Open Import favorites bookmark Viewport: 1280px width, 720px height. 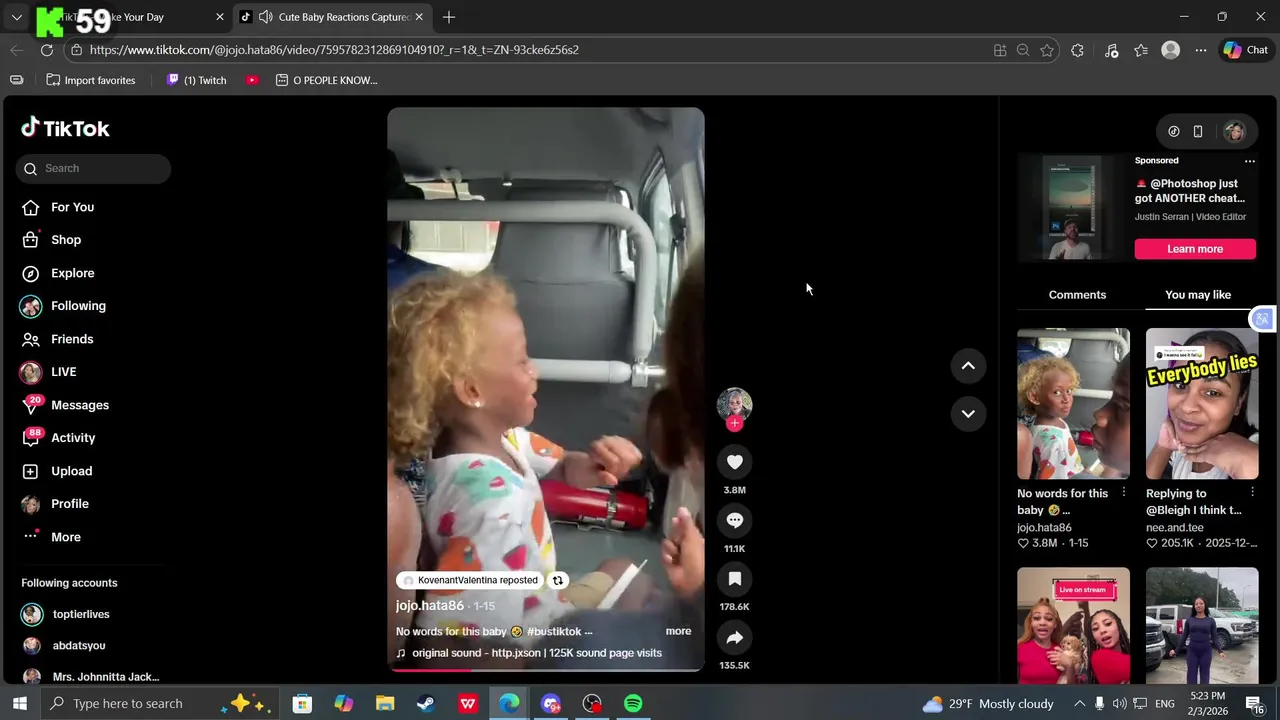tap(91, 80)
